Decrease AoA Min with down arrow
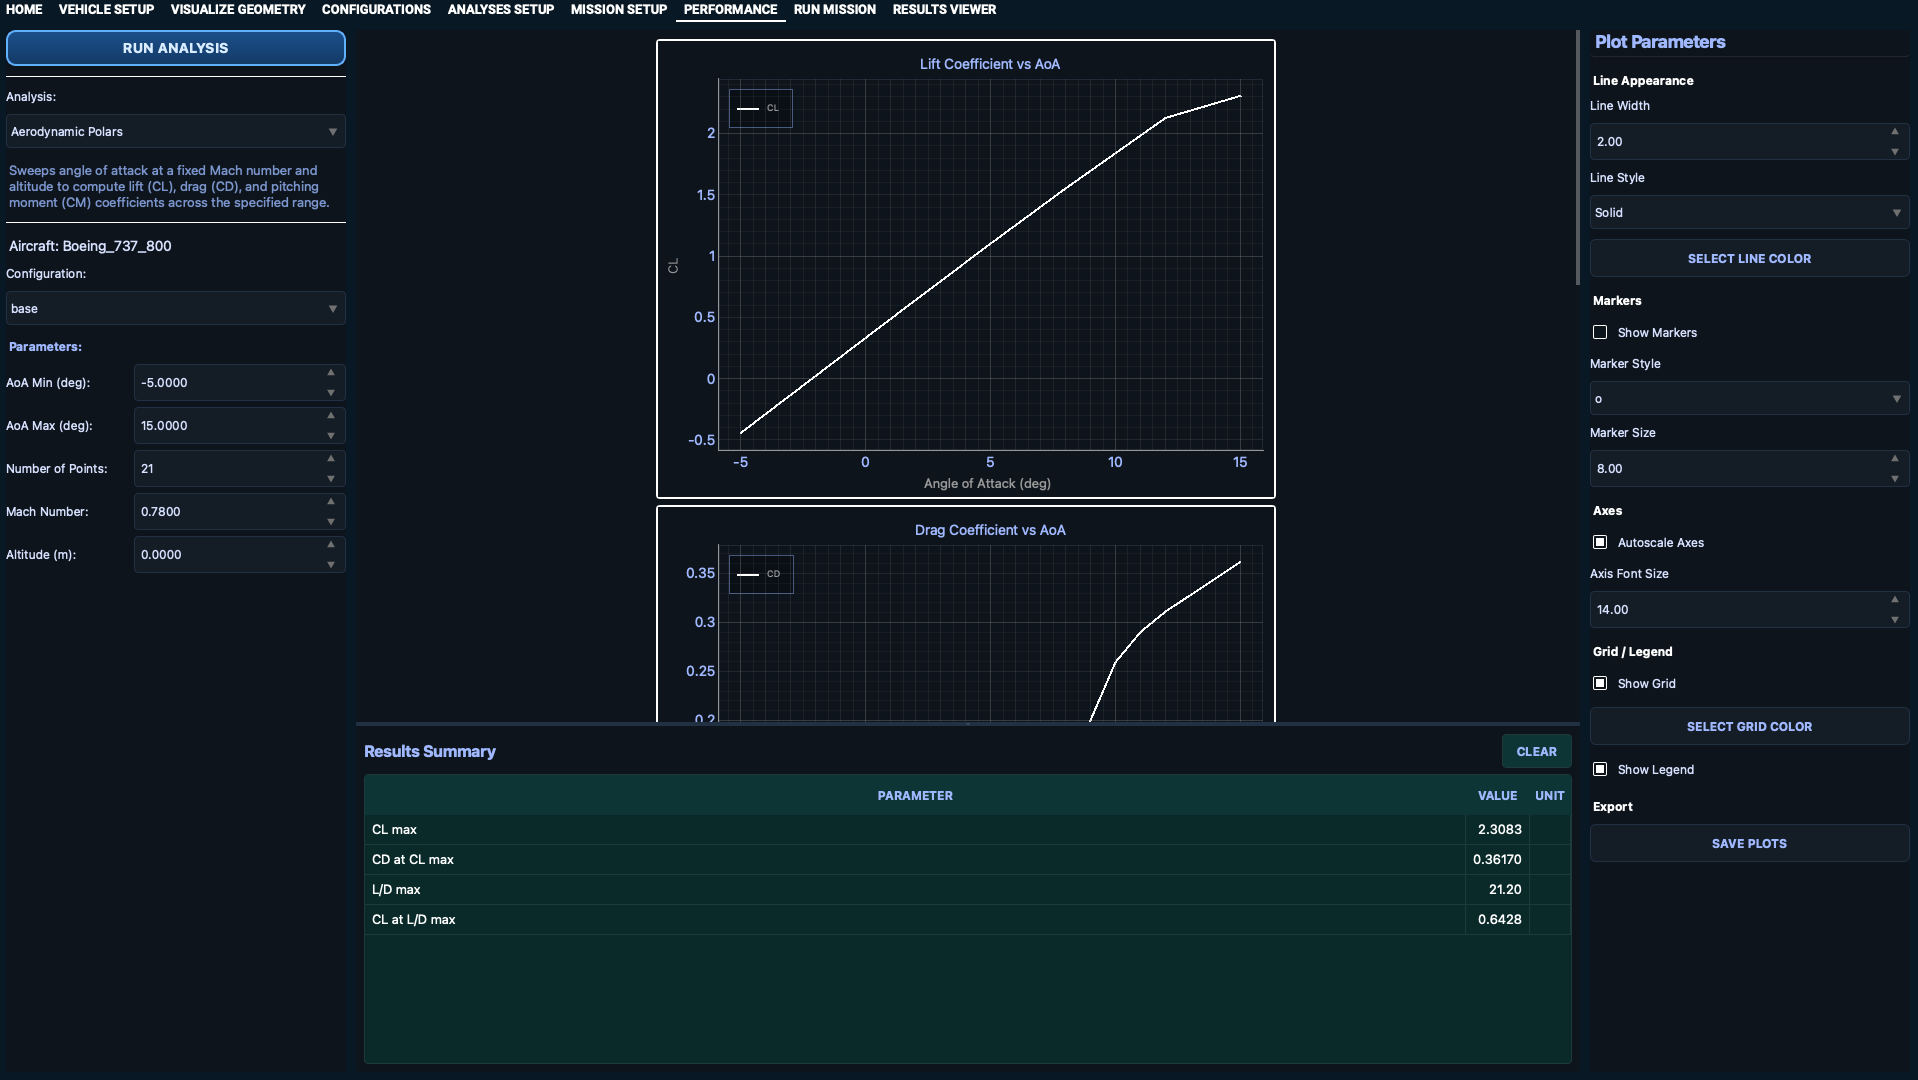The width and height of the screenshot is (1918, 1080). 331,392
